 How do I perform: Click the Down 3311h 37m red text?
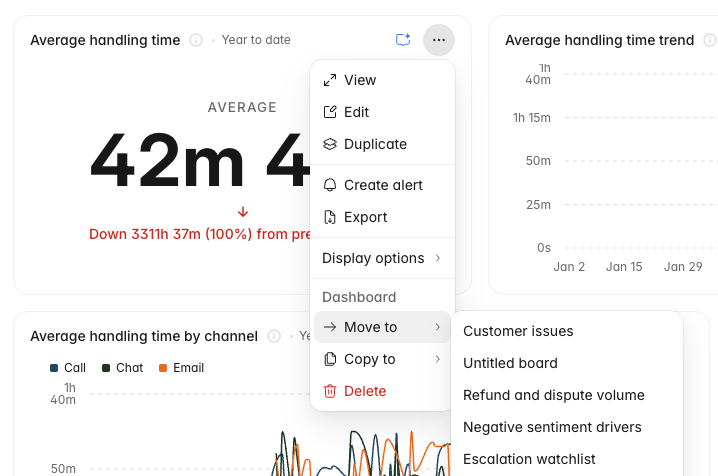[x=200, y=234]
